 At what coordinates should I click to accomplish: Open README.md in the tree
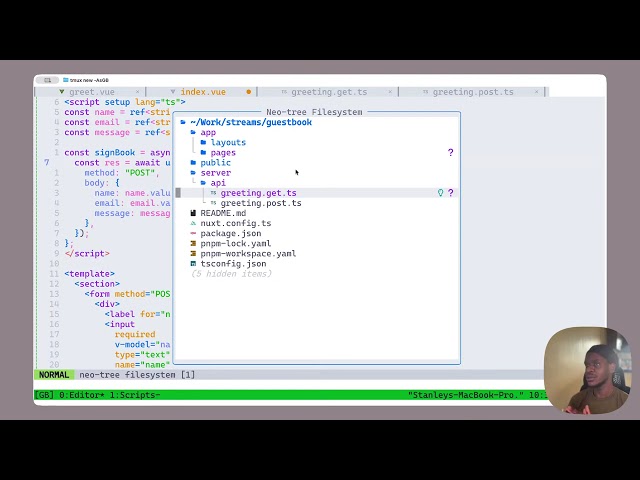pos(223,213)
